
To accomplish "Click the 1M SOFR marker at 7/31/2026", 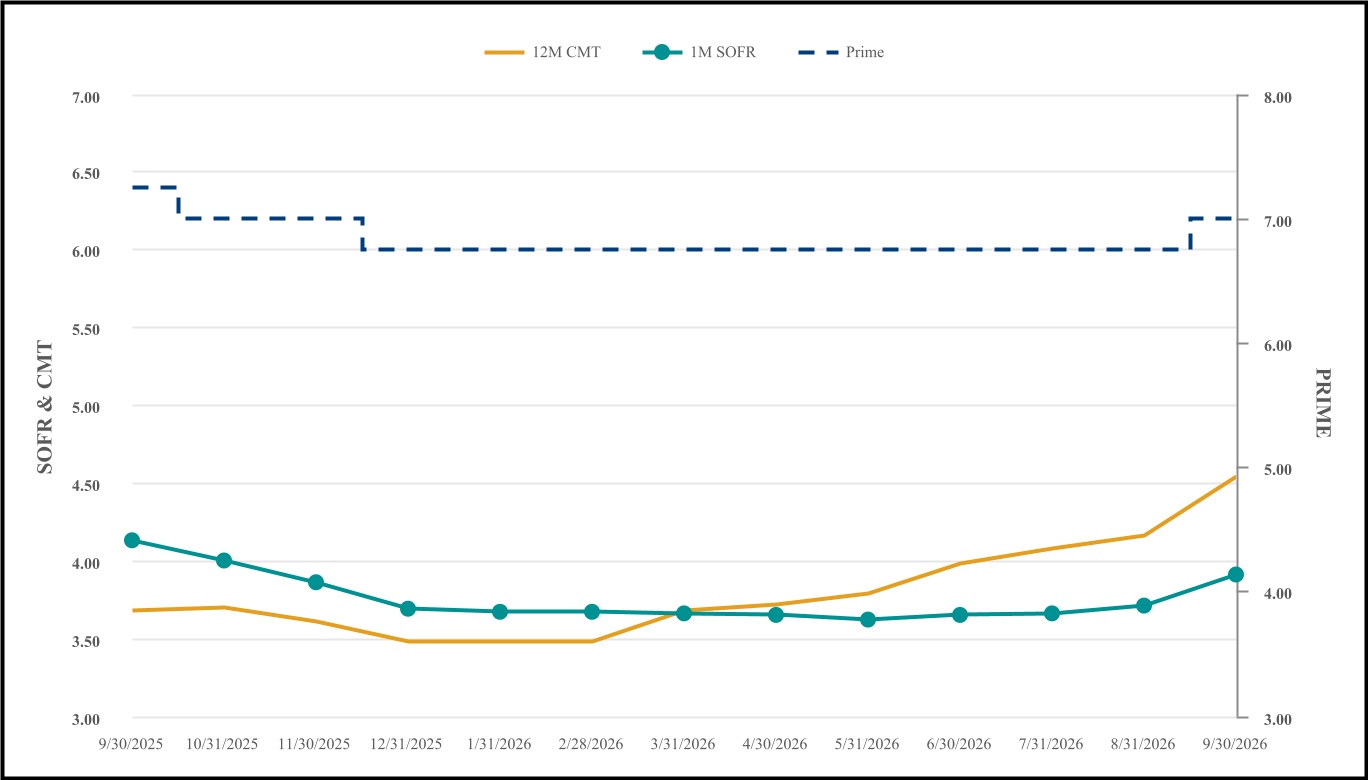I will [1052, 613].
